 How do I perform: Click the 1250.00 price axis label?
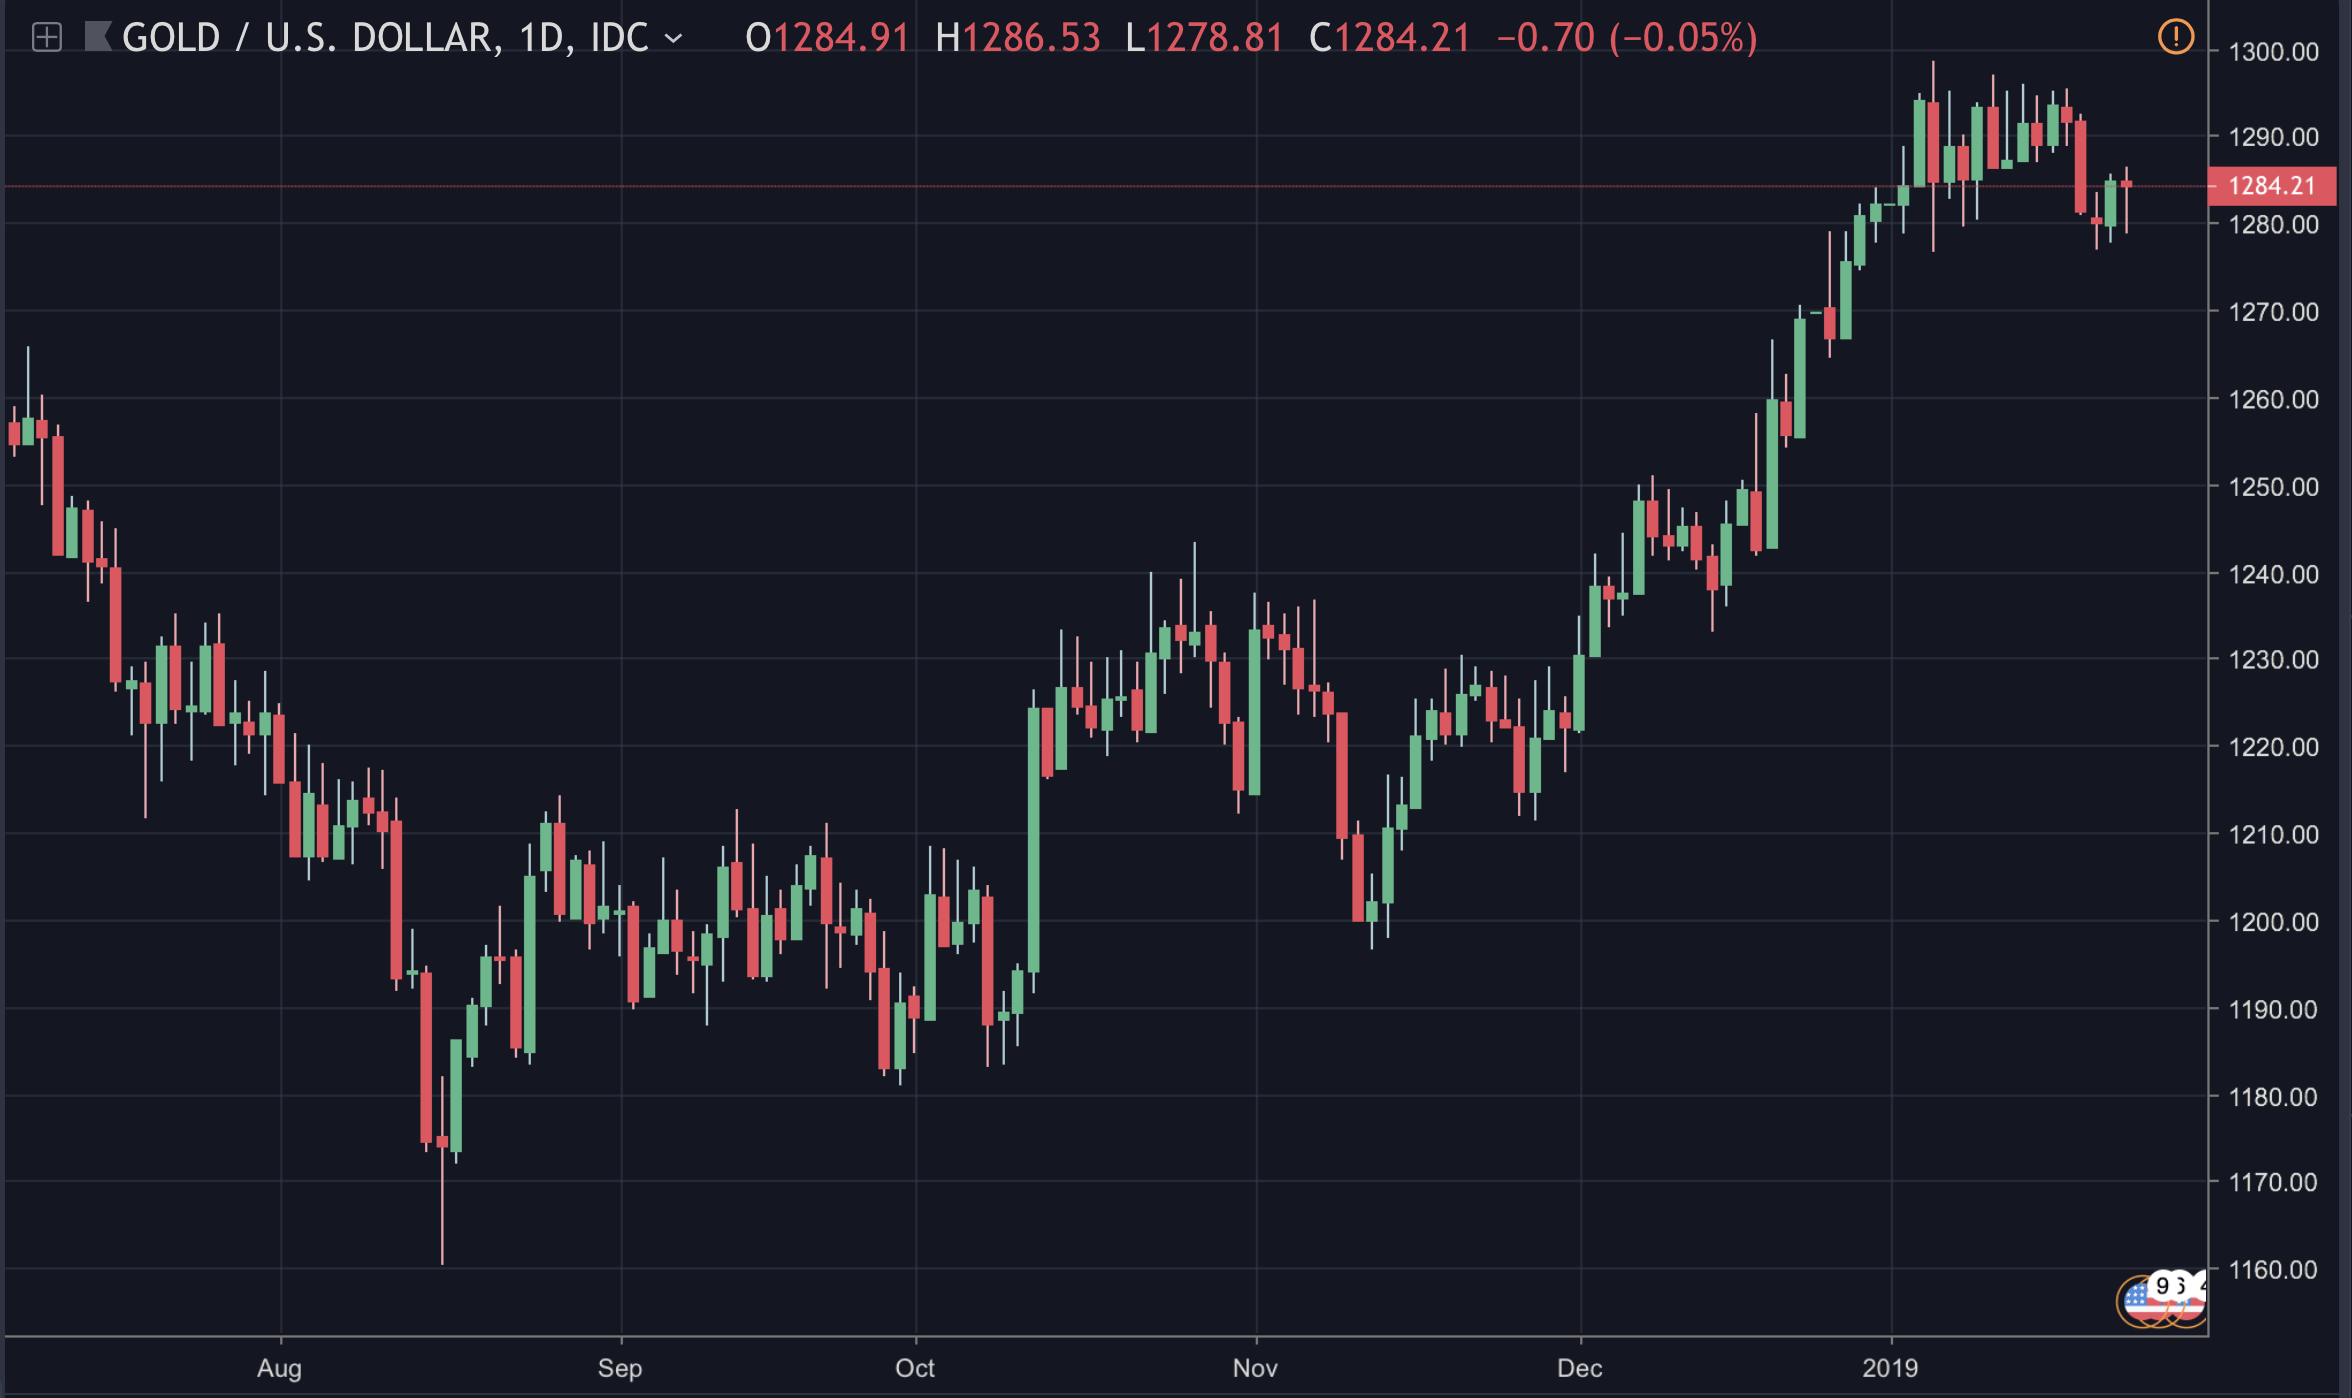(2274, 487)
